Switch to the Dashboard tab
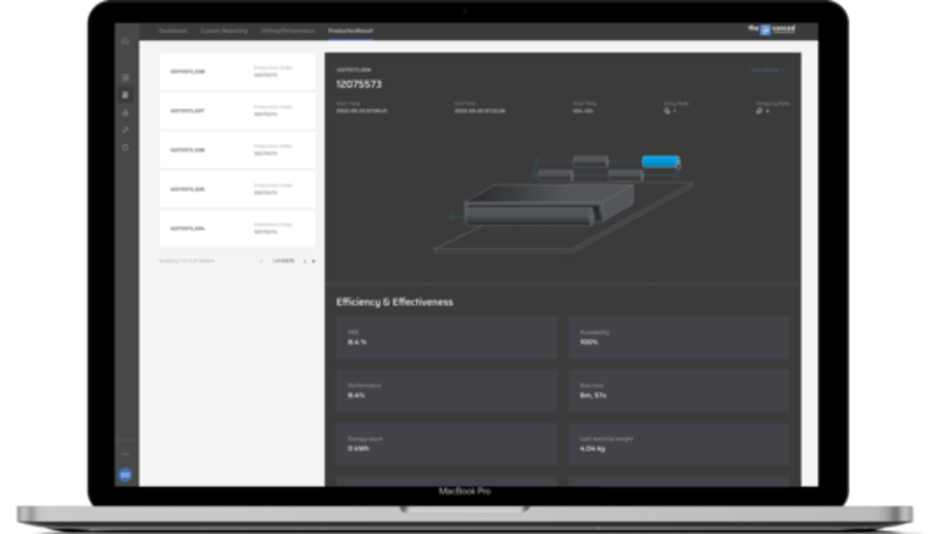The width and height of the screenshot is (930, 534). point(172,31)
